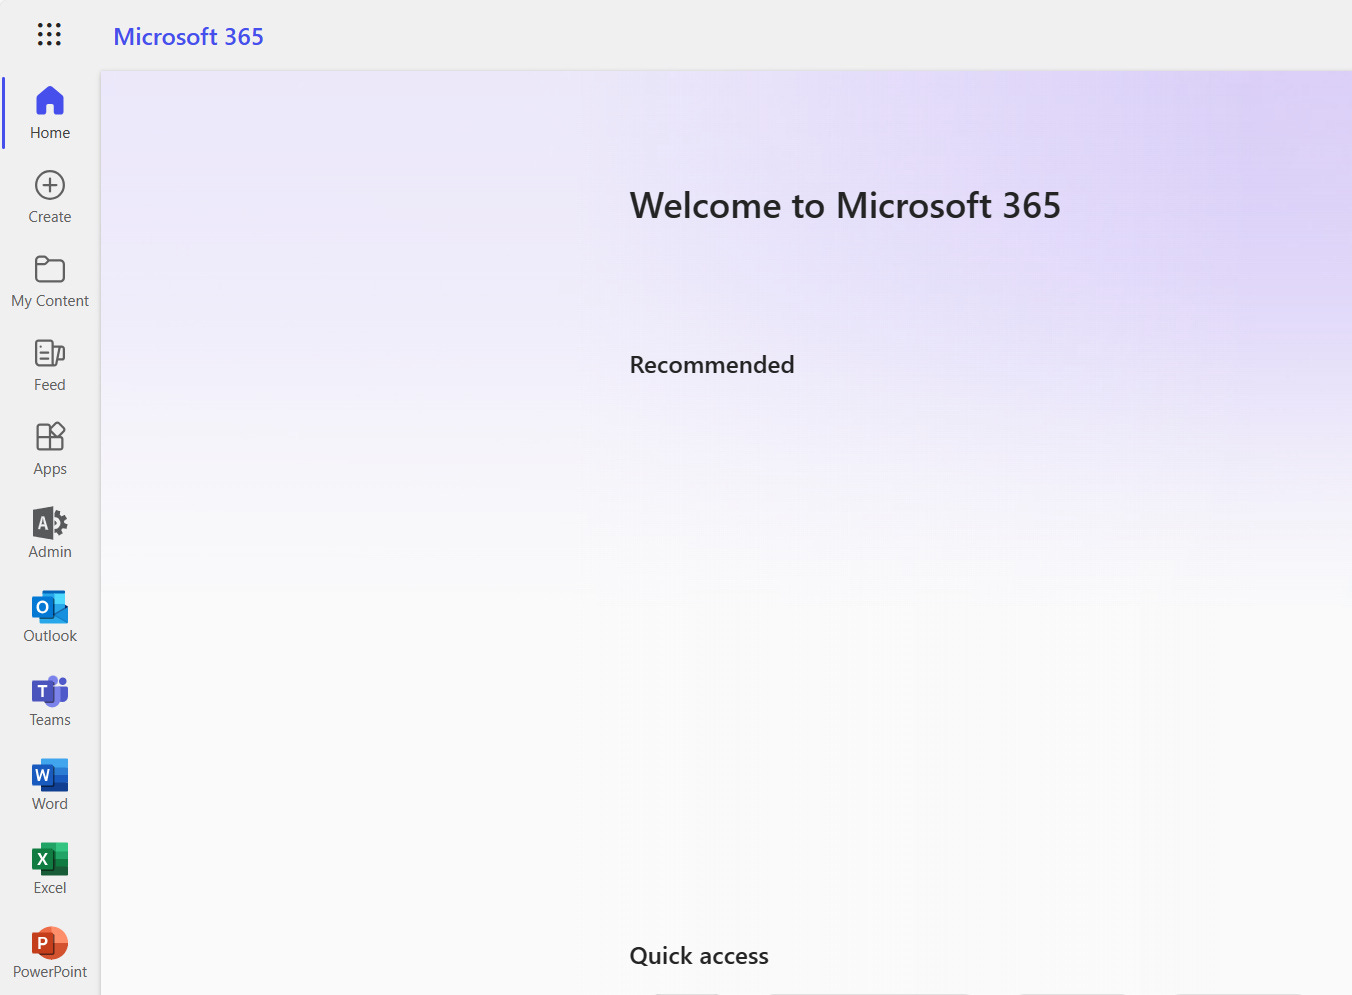This screenshot has height=995, width=1352.
Task: Launch PowerPoint from sidebar
Action: pyautogui.click(x=50, y=953)
